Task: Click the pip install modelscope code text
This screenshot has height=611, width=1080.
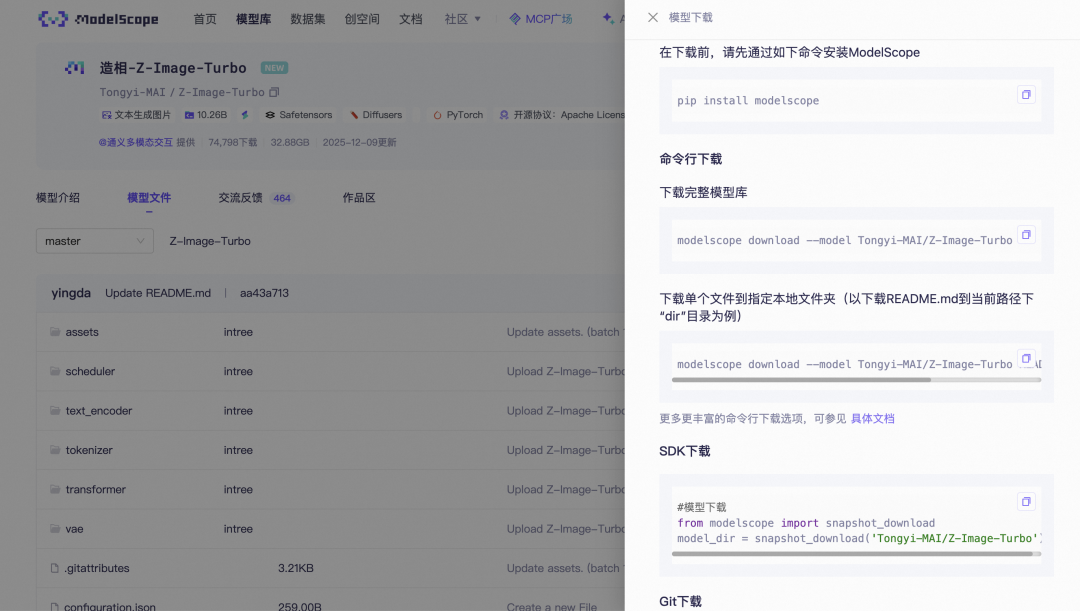Action: coord(748,101)
